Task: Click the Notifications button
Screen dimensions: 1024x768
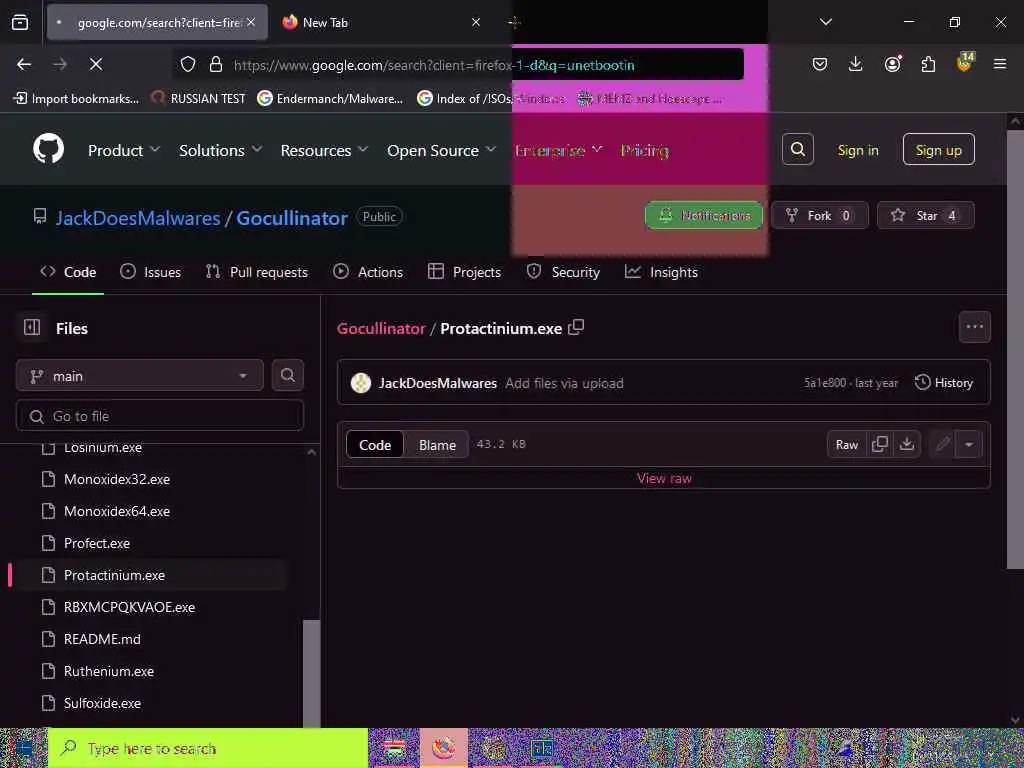Action: click(703, 216)
